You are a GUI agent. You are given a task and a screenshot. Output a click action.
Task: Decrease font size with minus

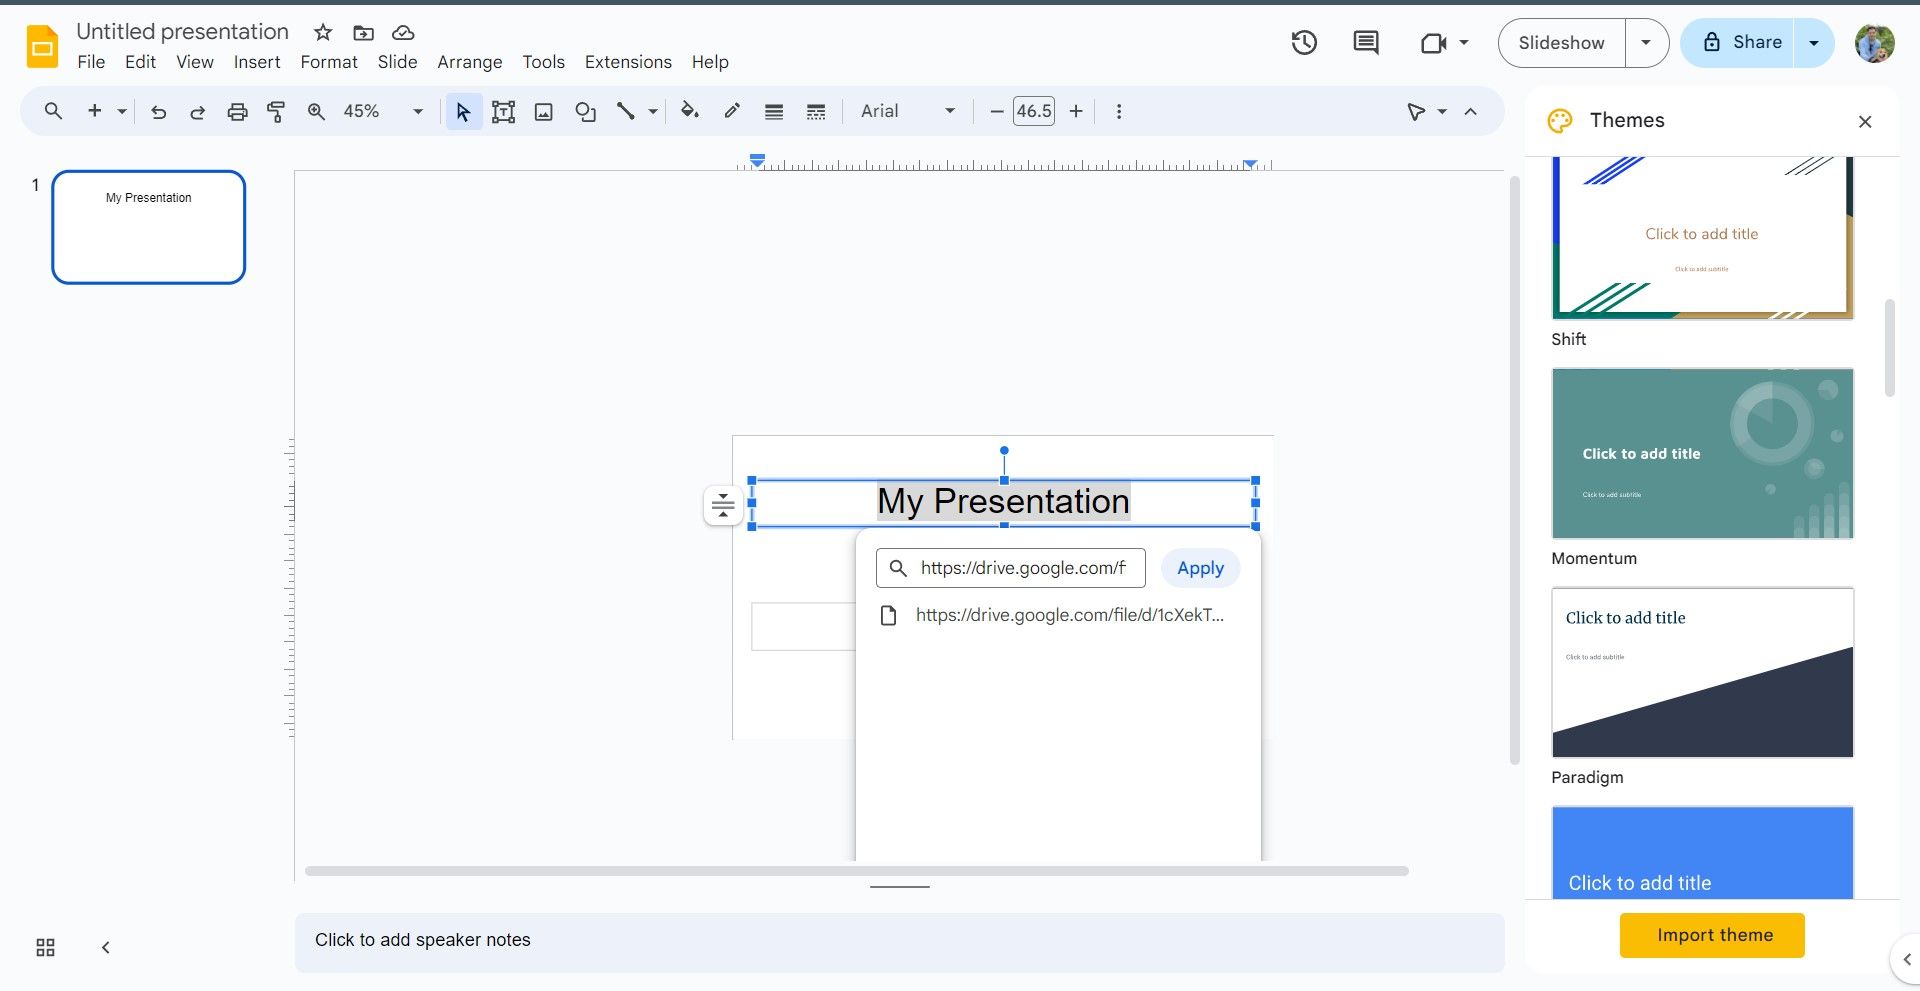(996, 112)
